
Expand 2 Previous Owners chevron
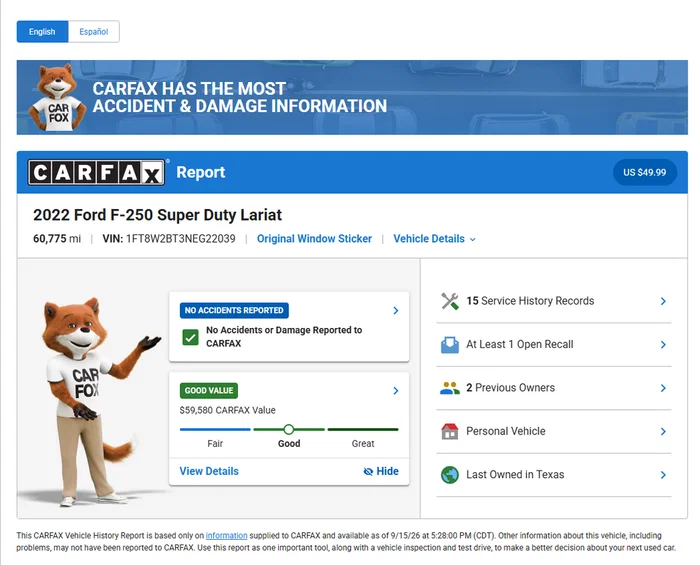663,388
